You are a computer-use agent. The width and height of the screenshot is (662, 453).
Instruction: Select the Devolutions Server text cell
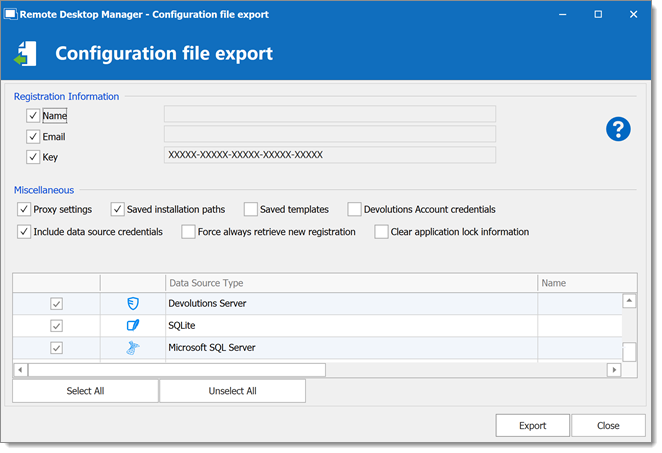pos(351,304)
